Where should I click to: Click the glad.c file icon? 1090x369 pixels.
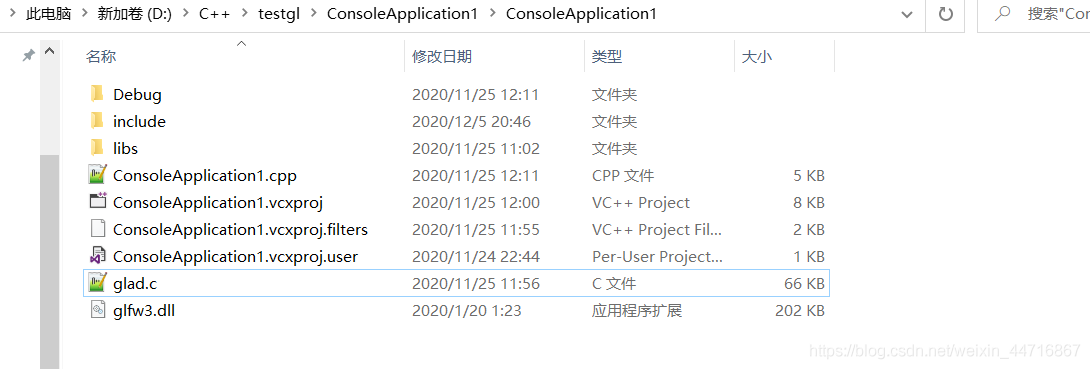97,283
